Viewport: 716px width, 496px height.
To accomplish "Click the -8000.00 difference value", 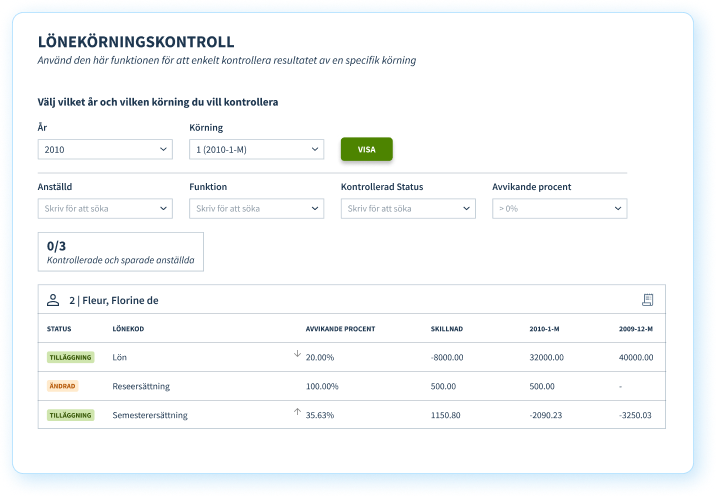I will (447, 357).
